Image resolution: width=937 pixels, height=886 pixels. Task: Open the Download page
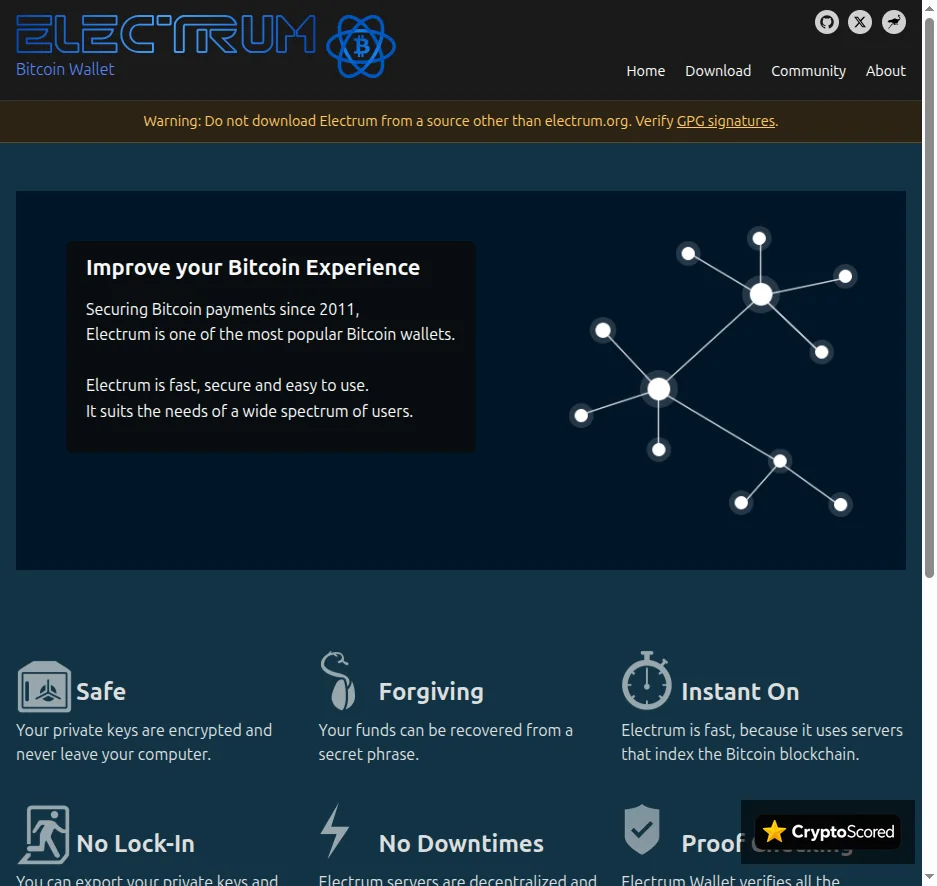(718, 71)
